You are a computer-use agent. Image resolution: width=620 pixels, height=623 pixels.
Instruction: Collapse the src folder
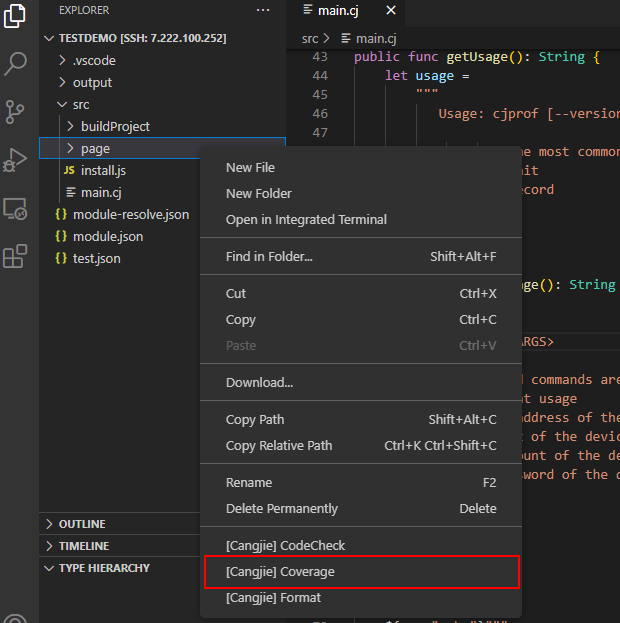pos(80,104)
